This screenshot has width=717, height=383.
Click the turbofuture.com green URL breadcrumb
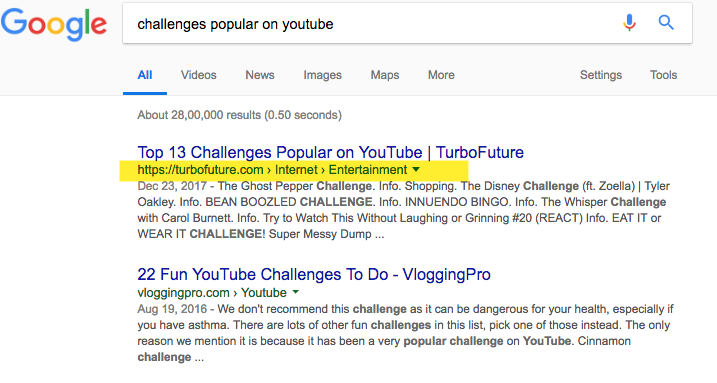(x=272, y=170)
